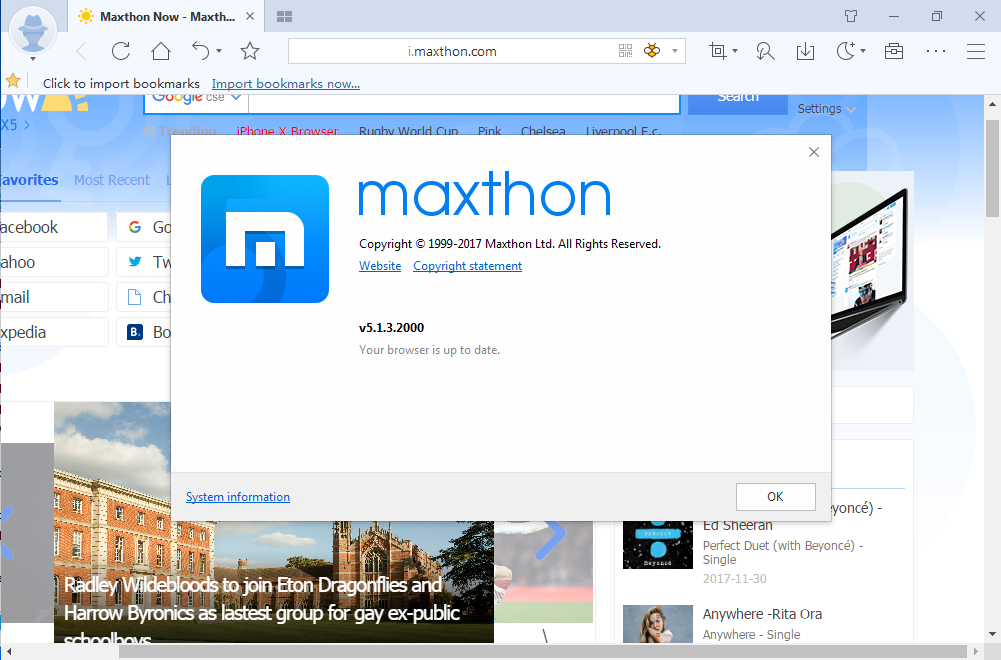Click trending topic Liverpool F.c.
1001x660 pixels.
(x=623, y=131)
